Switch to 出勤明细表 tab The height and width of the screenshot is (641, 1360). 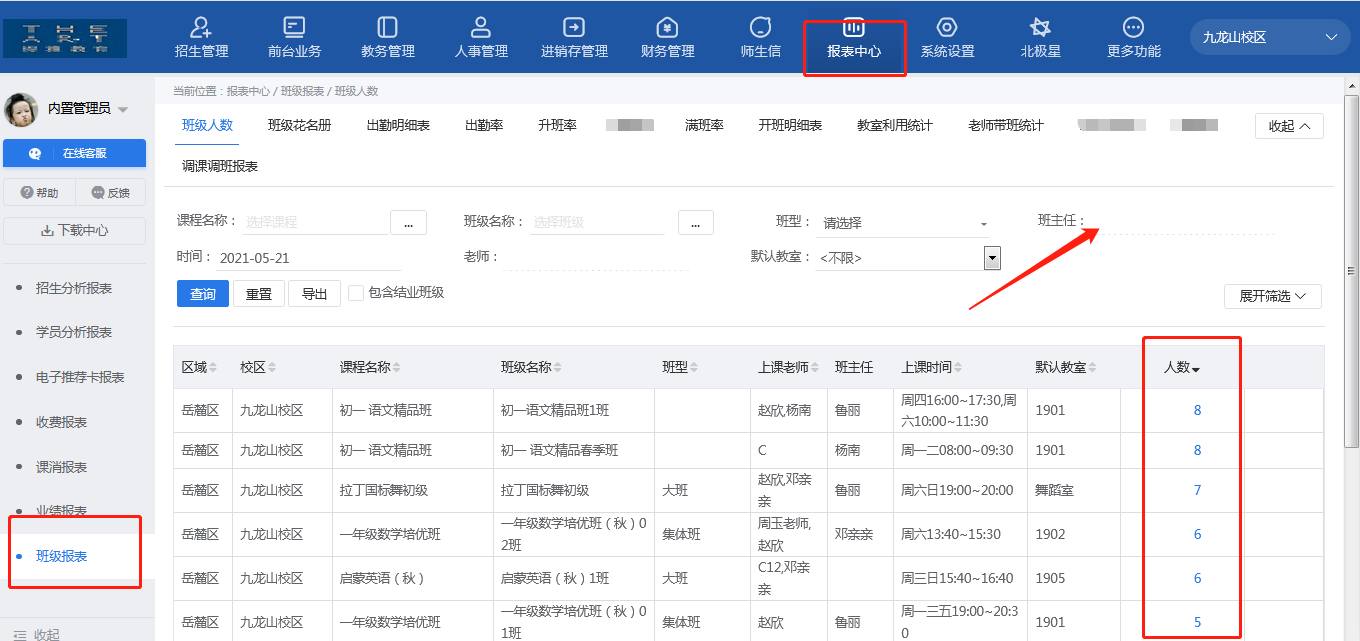tap(398, 125)
